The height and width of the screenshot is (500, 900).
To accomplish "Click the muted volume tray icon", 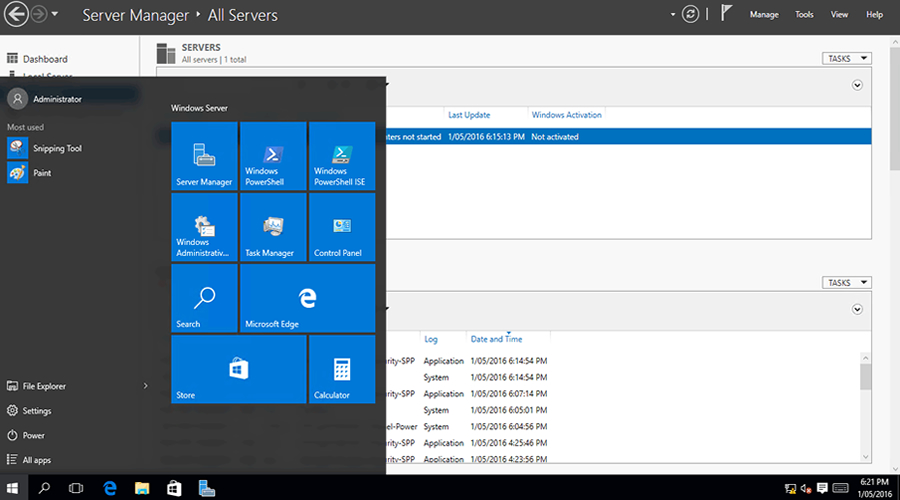I will pos(806,489).
